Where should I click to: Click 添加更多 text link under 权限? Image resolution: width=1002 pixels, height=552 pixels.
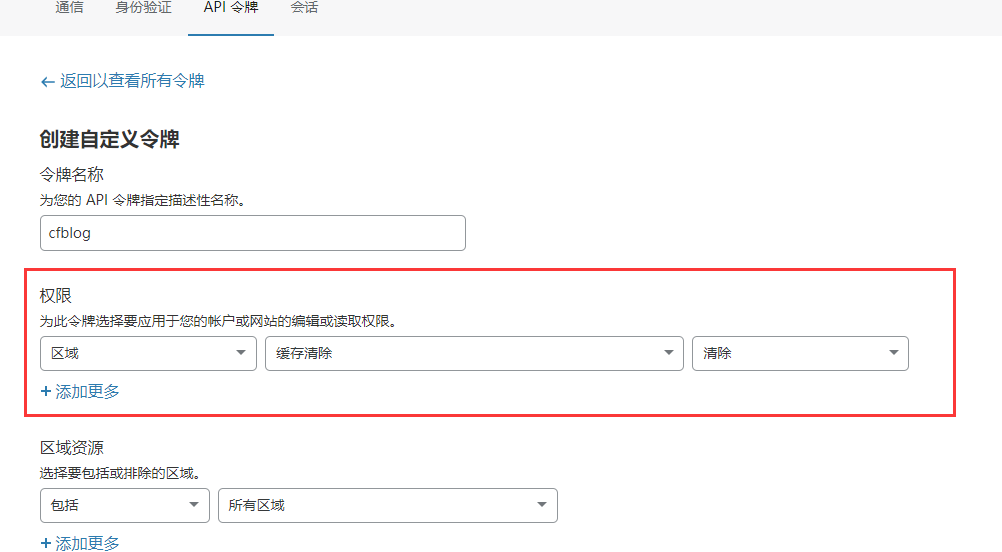tap(88, 392)
